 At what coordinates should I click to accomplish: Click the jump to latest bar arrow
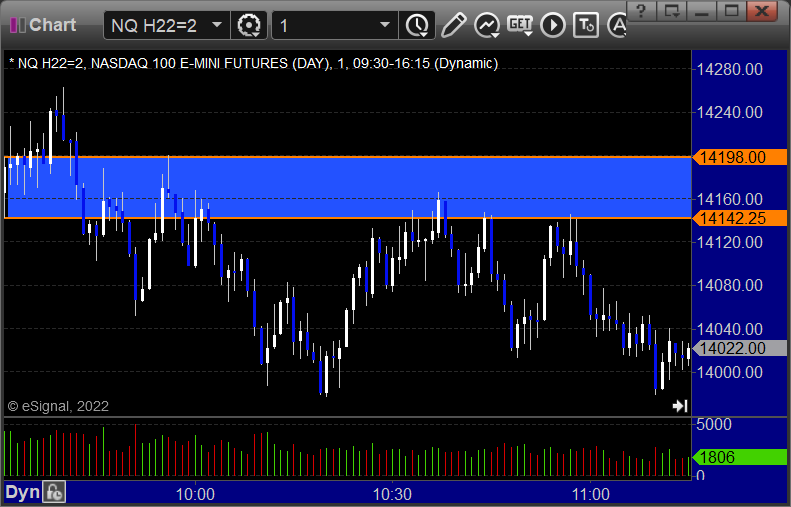tap(680, 406)
